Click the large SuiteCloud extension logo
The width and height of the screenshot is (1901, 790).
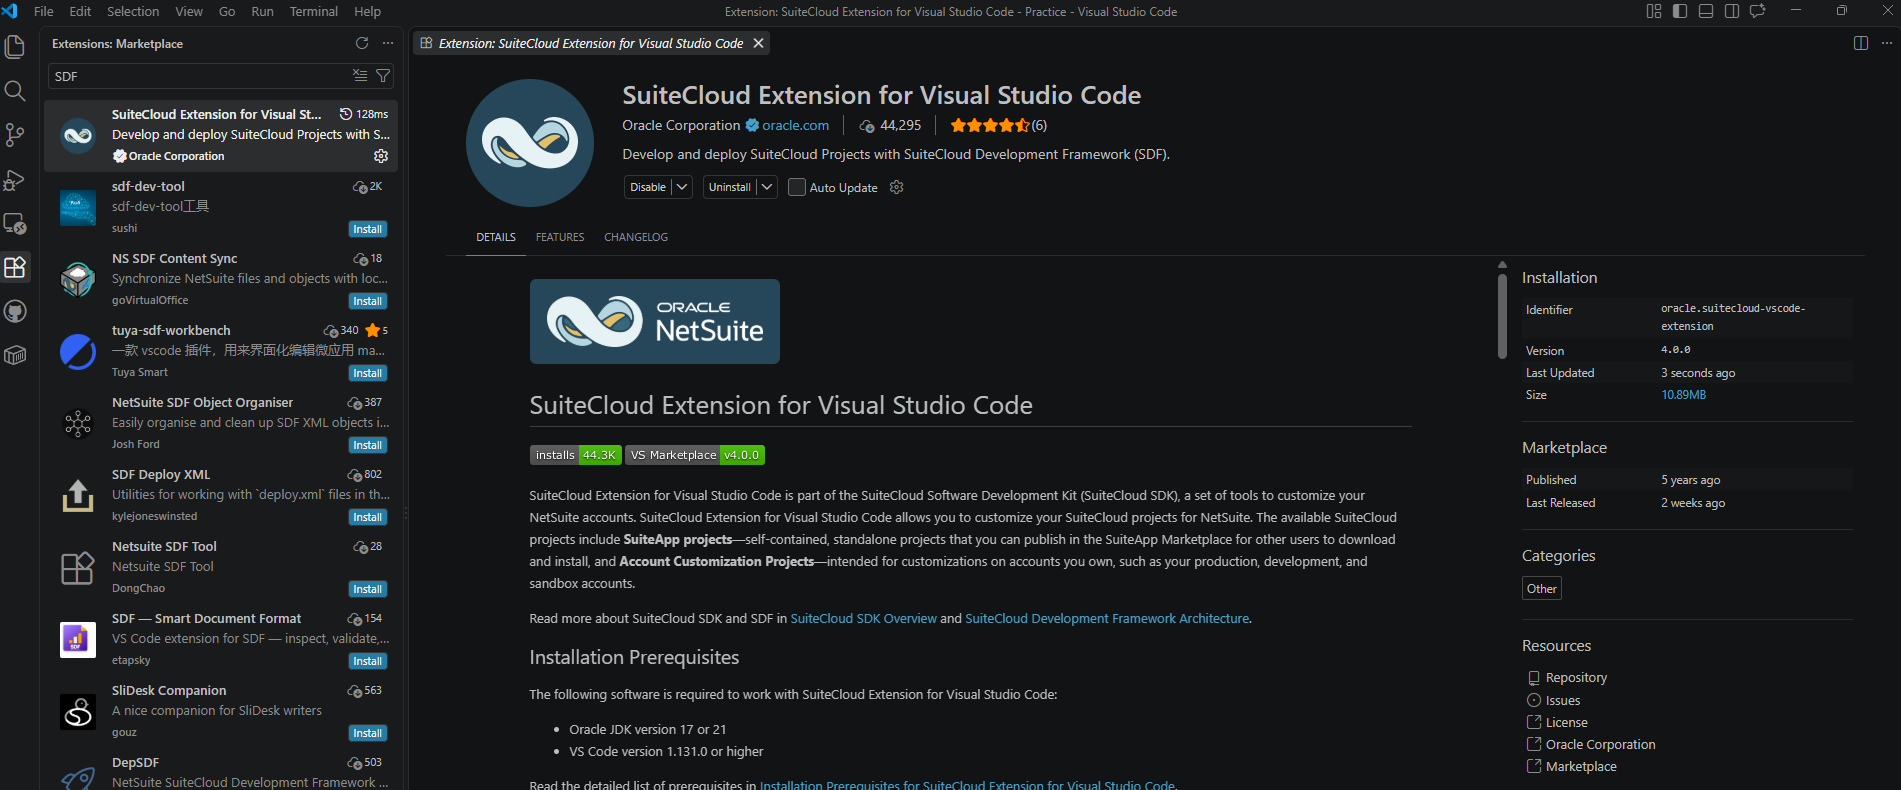530,143
